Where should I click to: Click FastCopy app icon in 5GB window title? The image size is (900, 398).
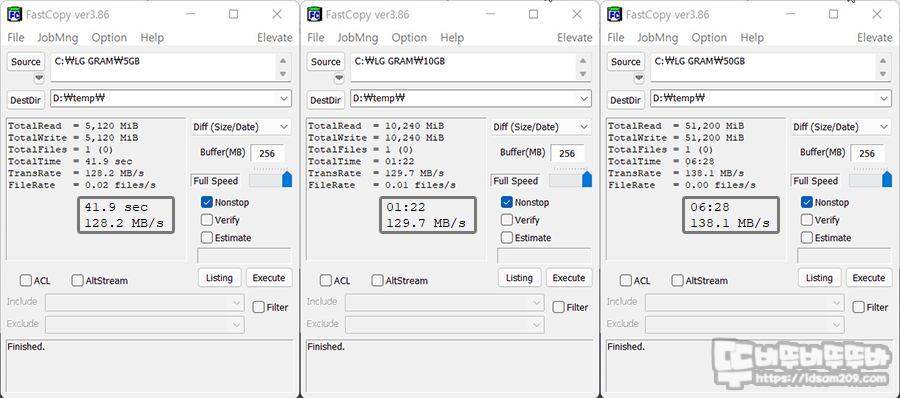coord(14,14)
